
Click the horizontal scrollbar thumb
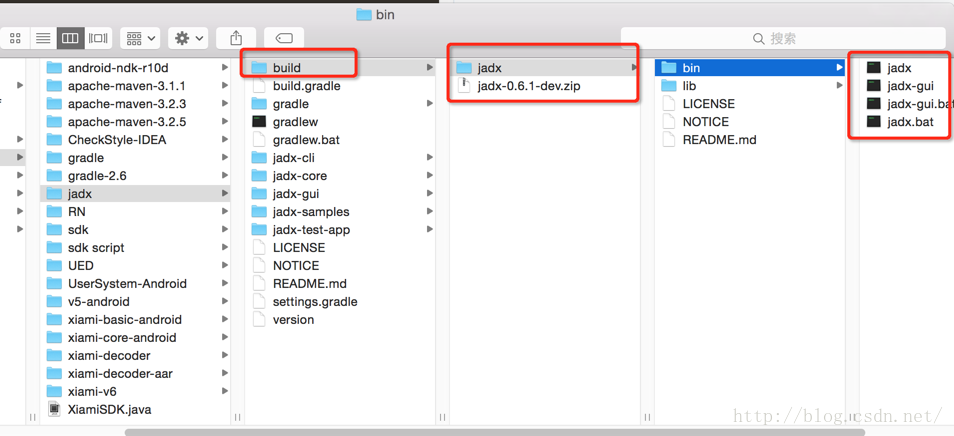click(x=495, y=432)
